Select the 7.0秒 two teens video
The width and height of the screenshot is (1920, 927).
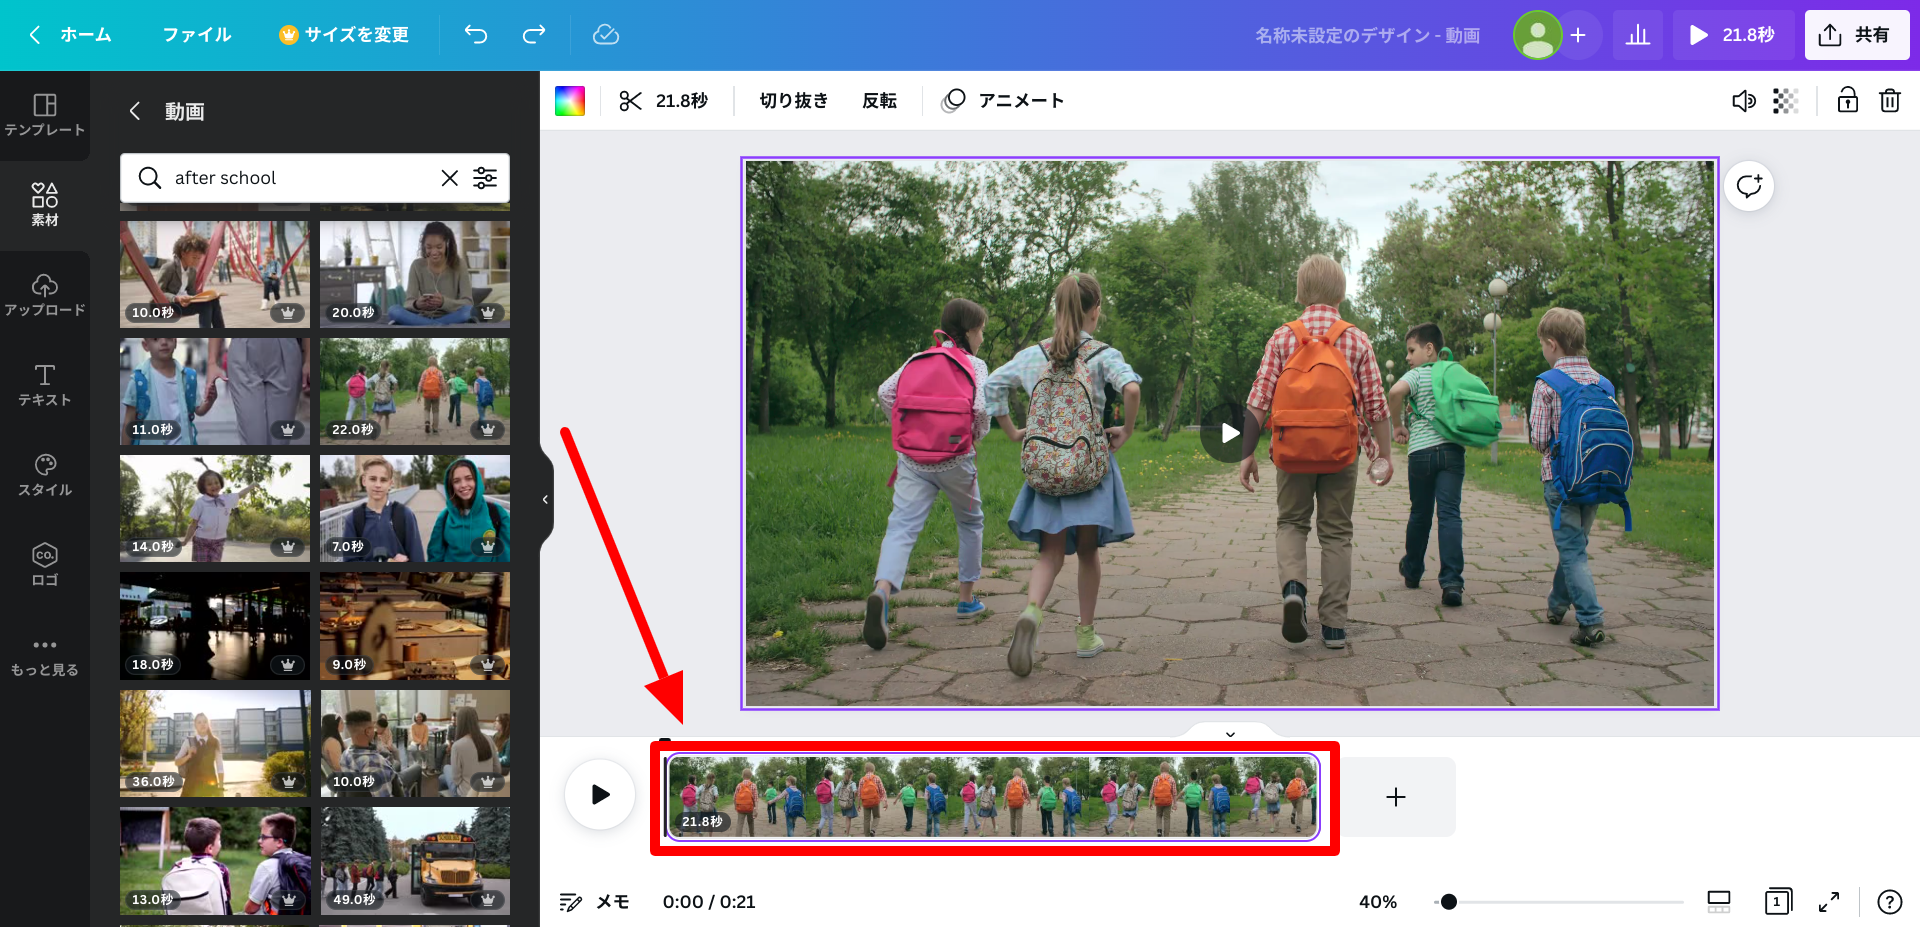pos(415,508)
